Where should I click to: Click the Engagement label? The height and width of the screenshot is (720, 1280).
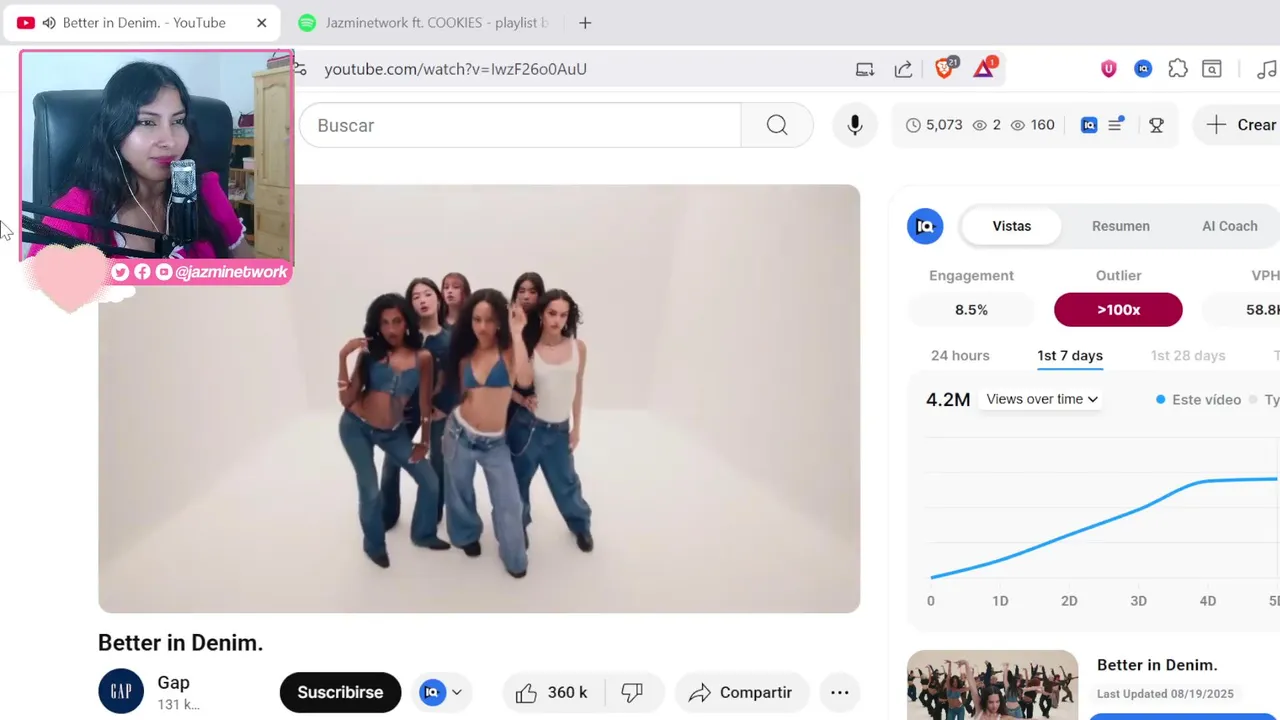click(x=971, y=275)
